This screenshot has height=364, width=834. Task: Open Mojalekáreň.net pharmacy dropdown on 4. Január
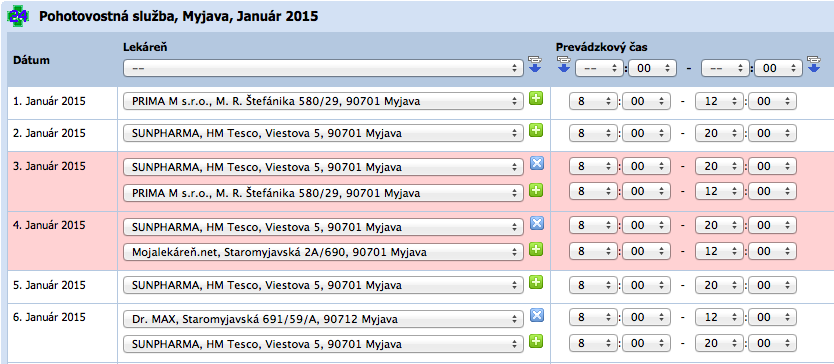click(x=323, y=252)
